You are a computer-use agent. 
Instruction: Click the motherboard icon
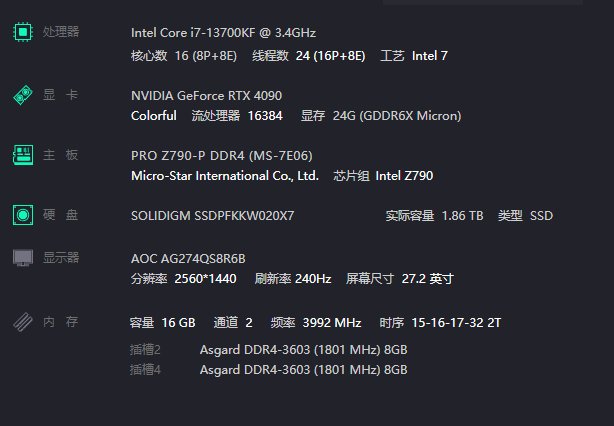pos(23,155)
